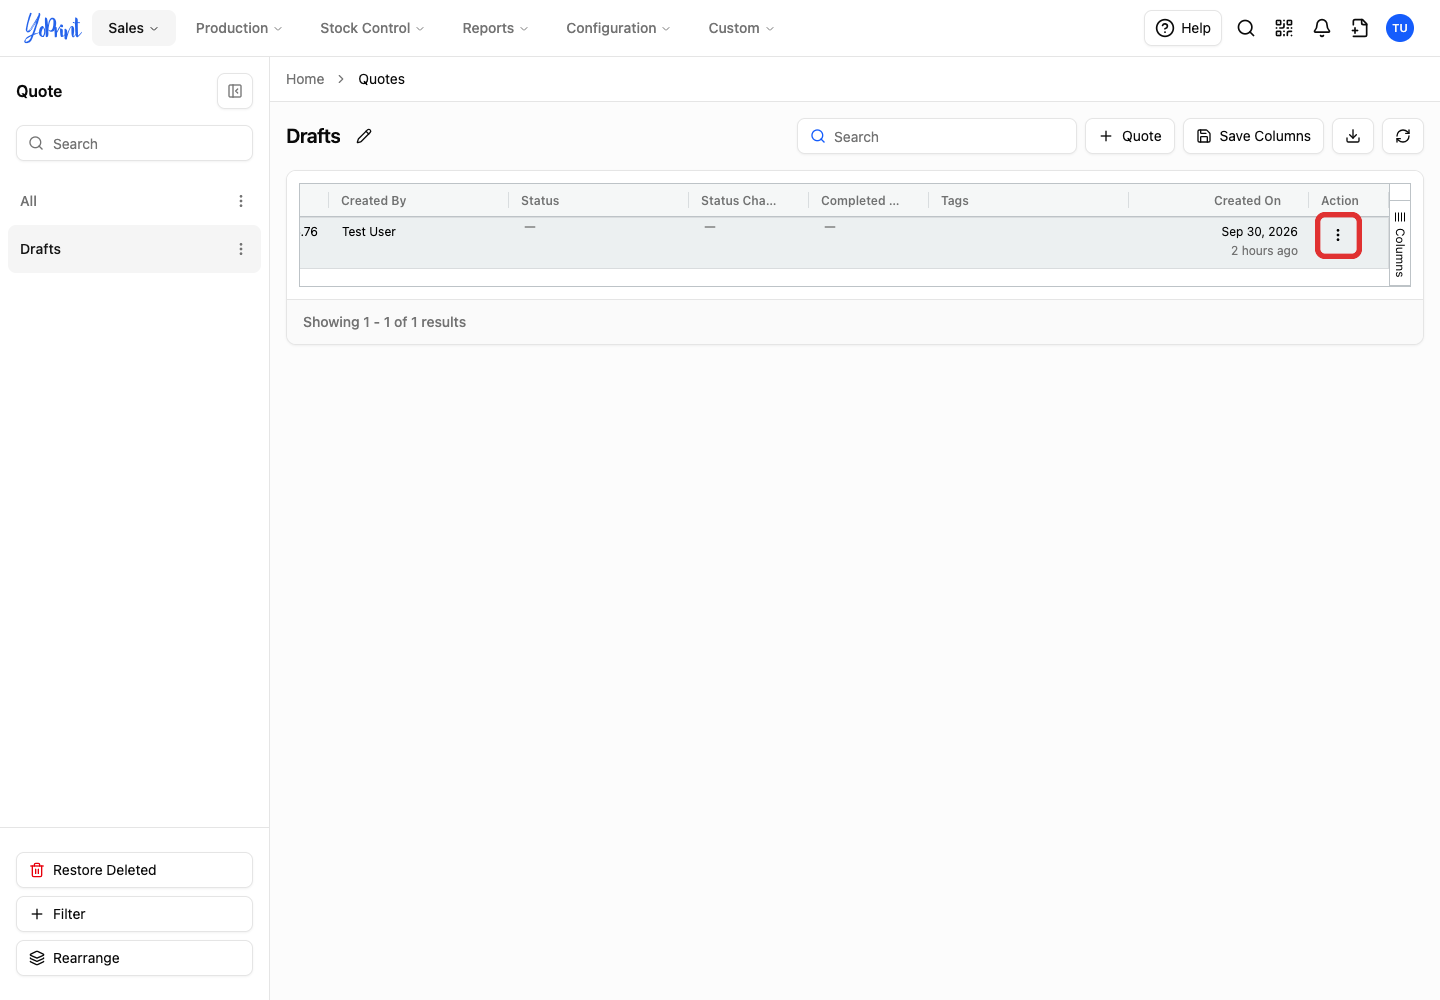Screen dimensions: 1440x1000
Task: Expand the Sales menu
Action: [134, 28]
